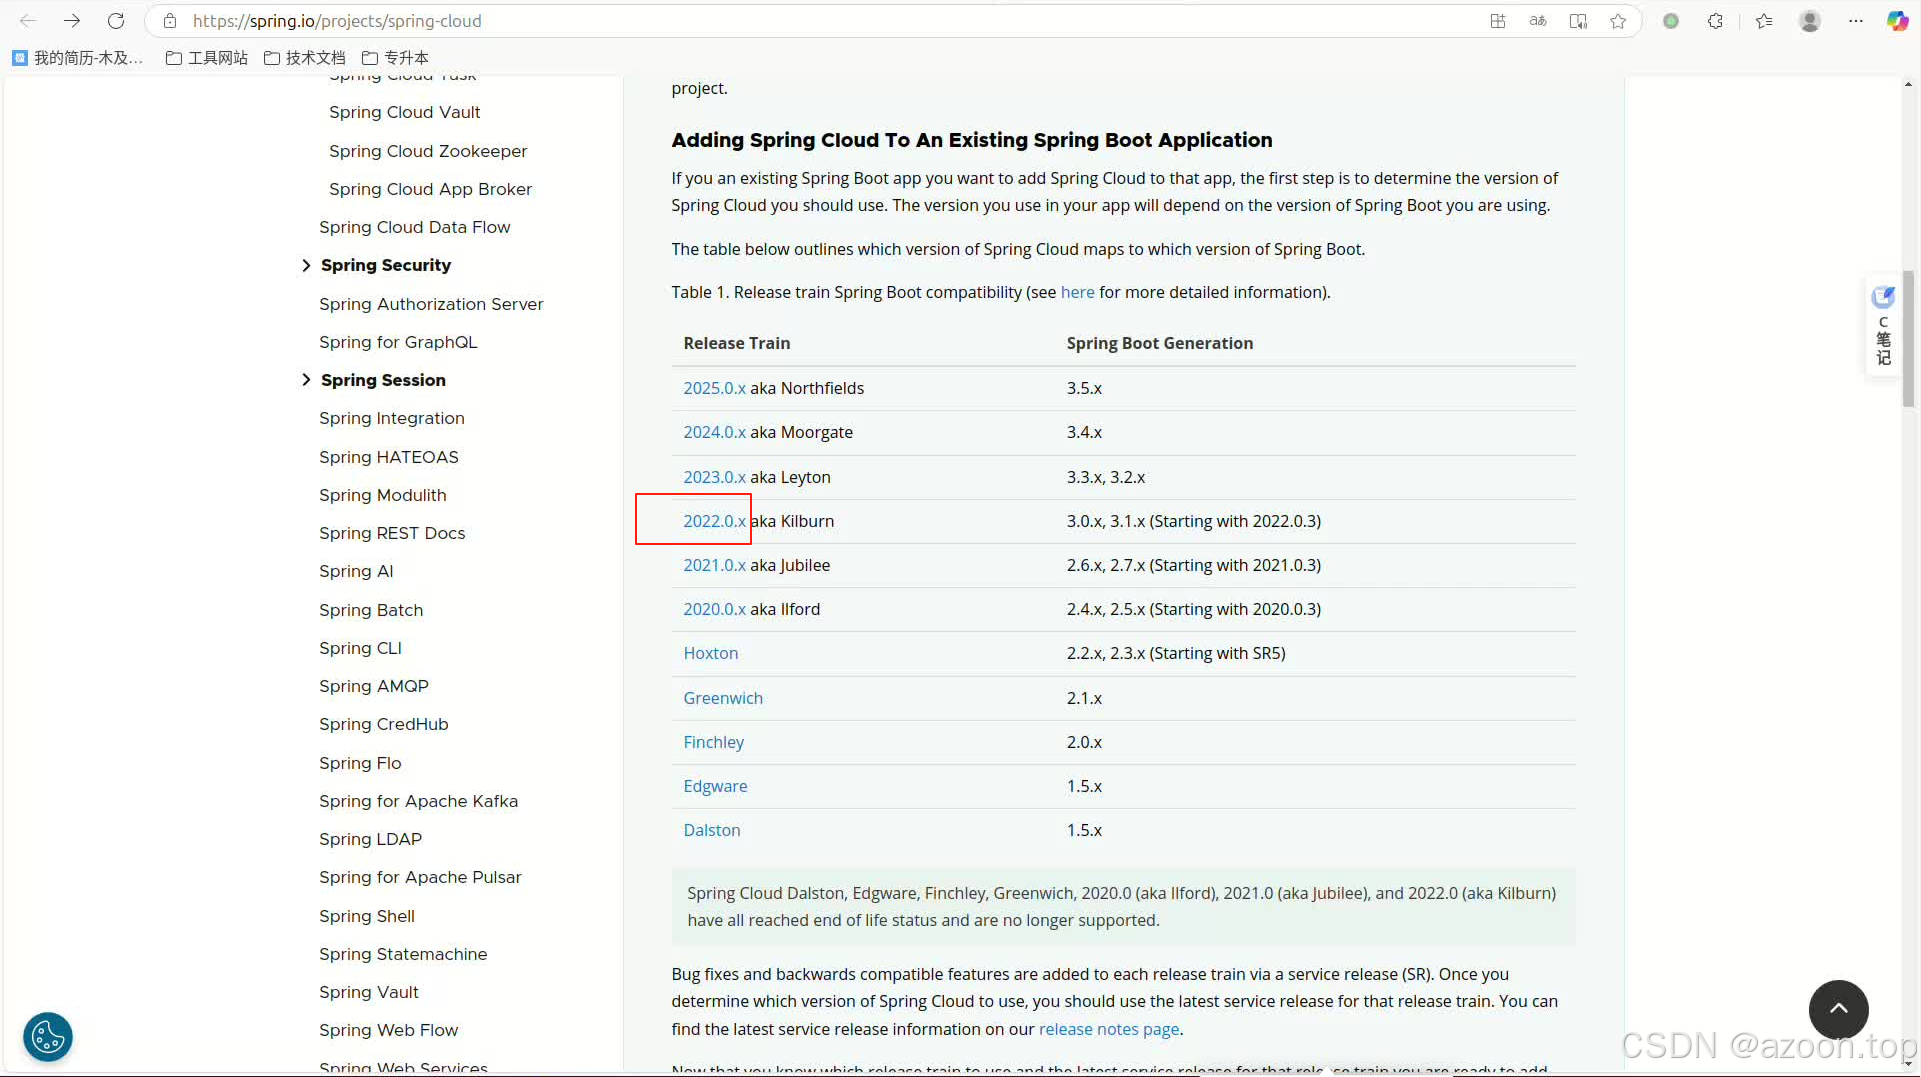Viewport: 1921px width, 1077px height.
Task: Reload the page with refresh icon
Action: pyautogui.click(x=116, y=21)
